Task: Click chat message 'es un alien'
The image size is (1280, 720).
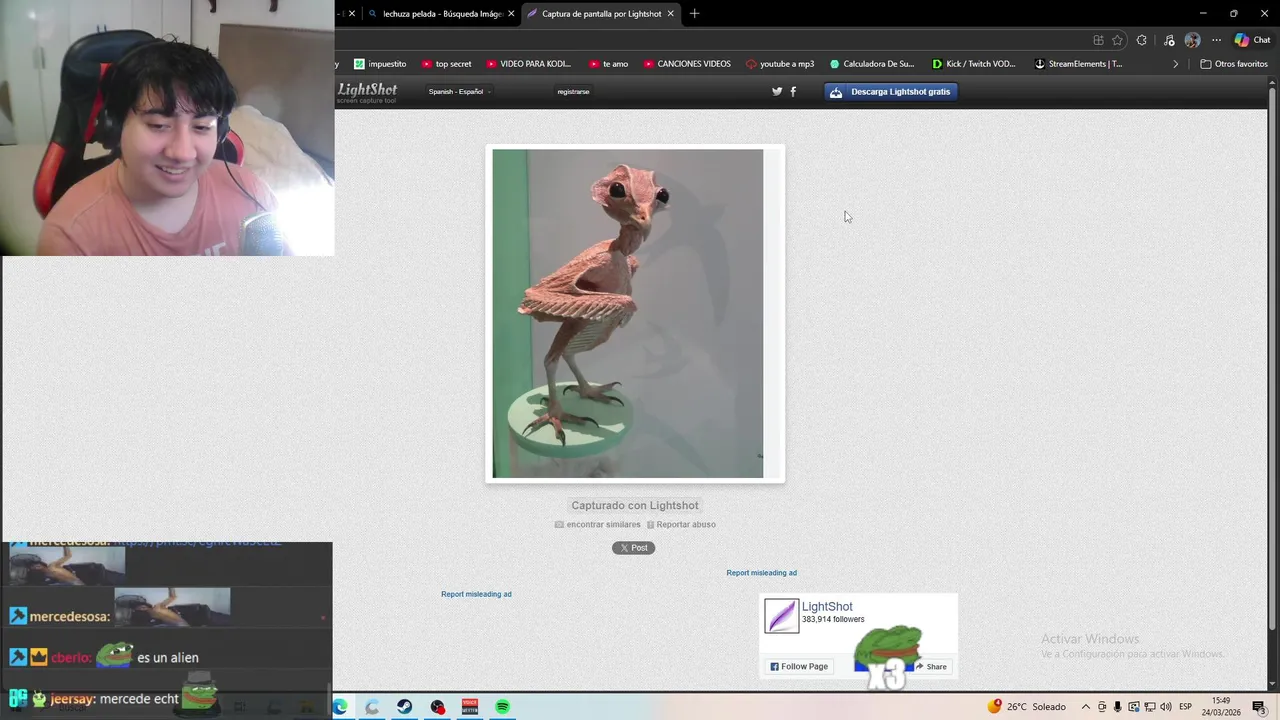Action: (x=168, y=658)
